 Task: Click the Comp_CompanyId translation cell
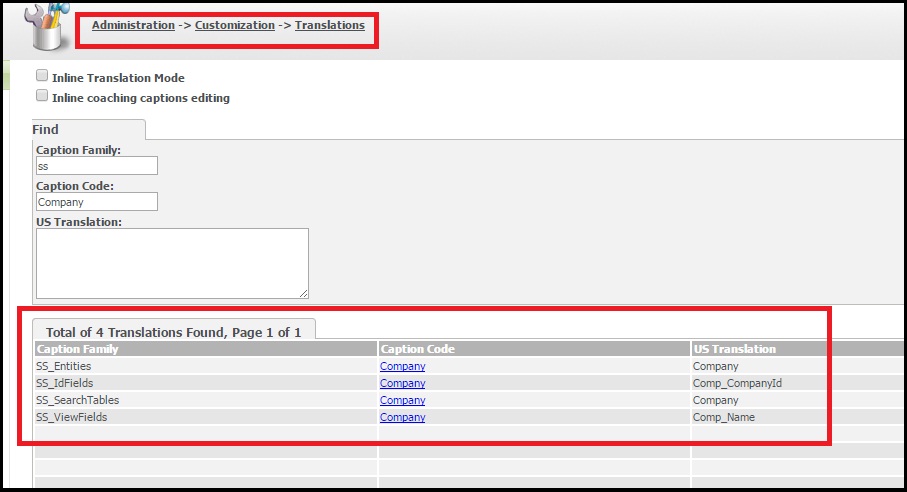(x=798, y=383)
